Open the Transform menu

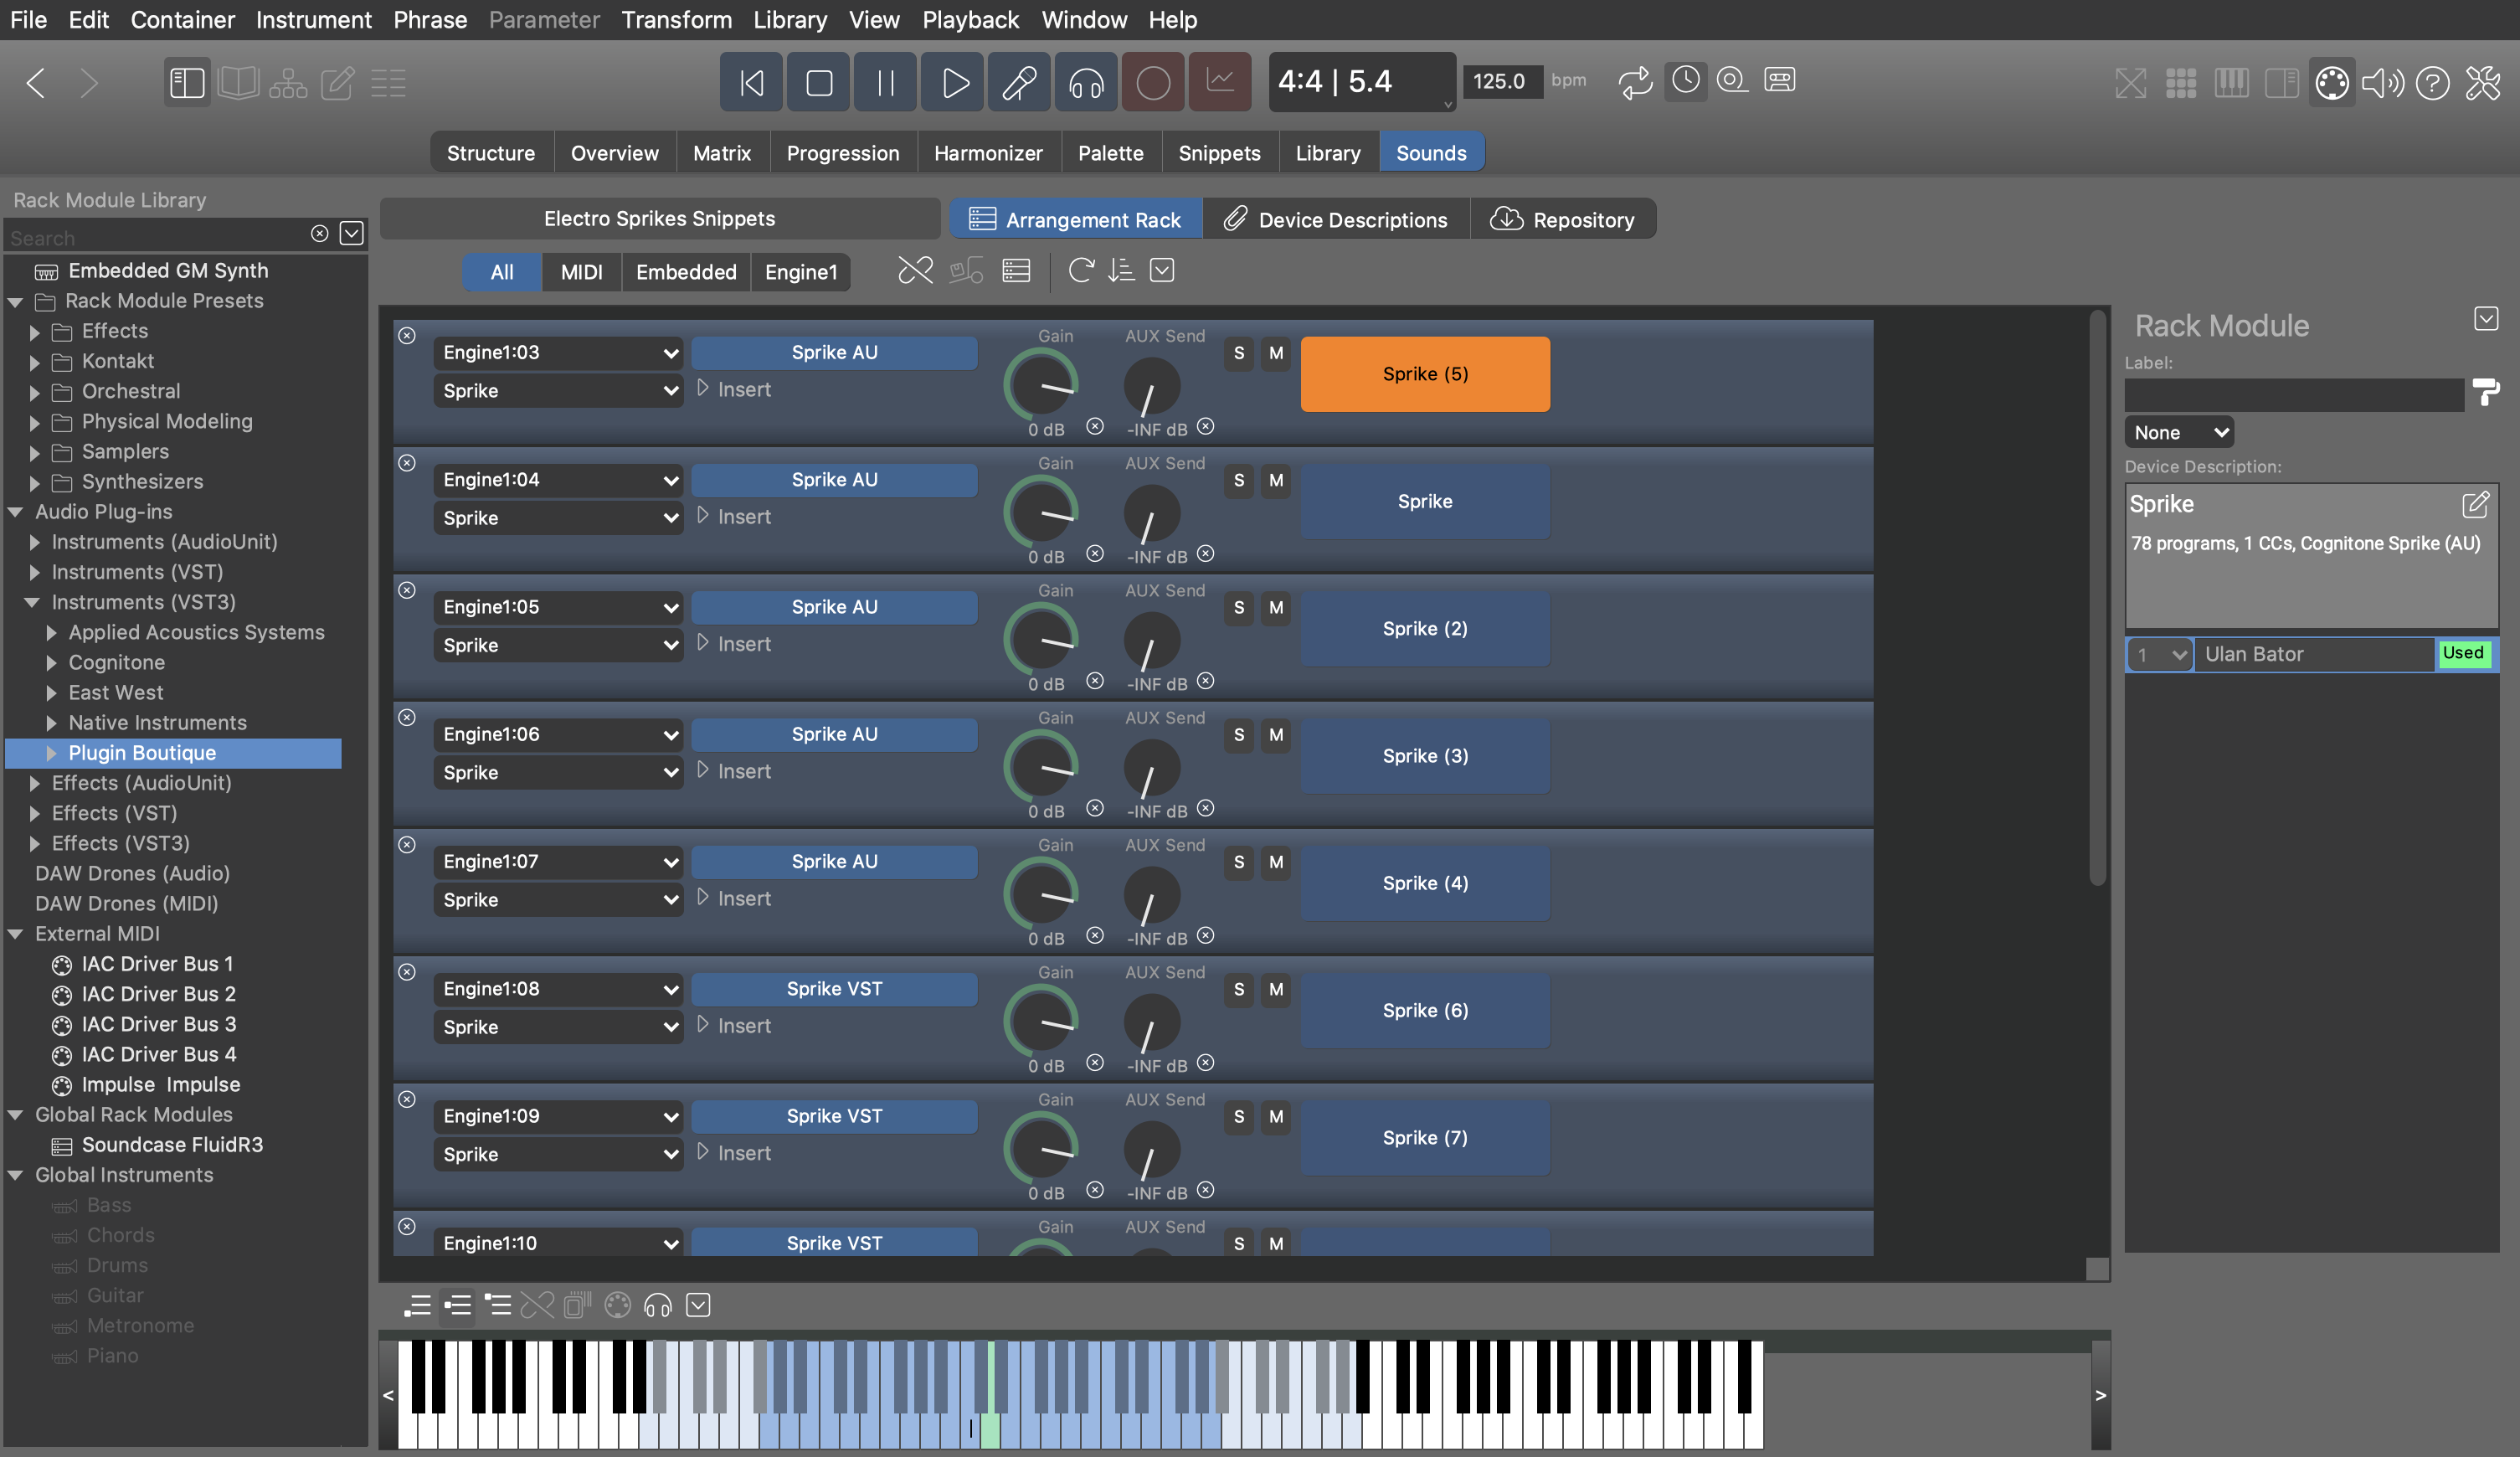[x=676, y=20]
